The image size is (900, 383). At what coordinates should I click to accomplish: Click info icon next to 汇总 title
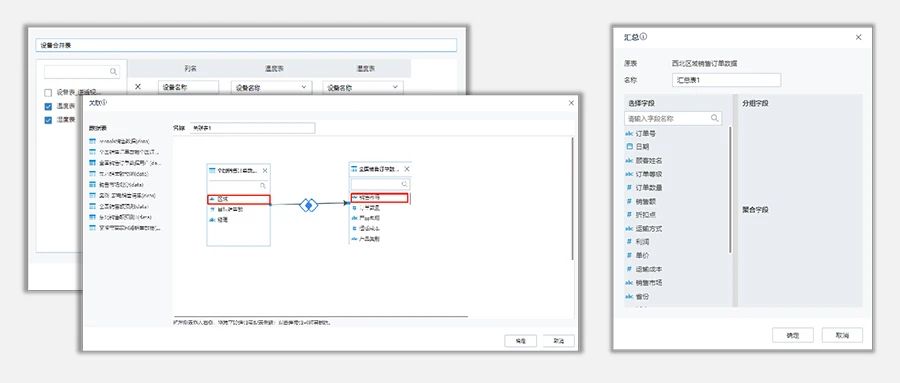(643, 37)
